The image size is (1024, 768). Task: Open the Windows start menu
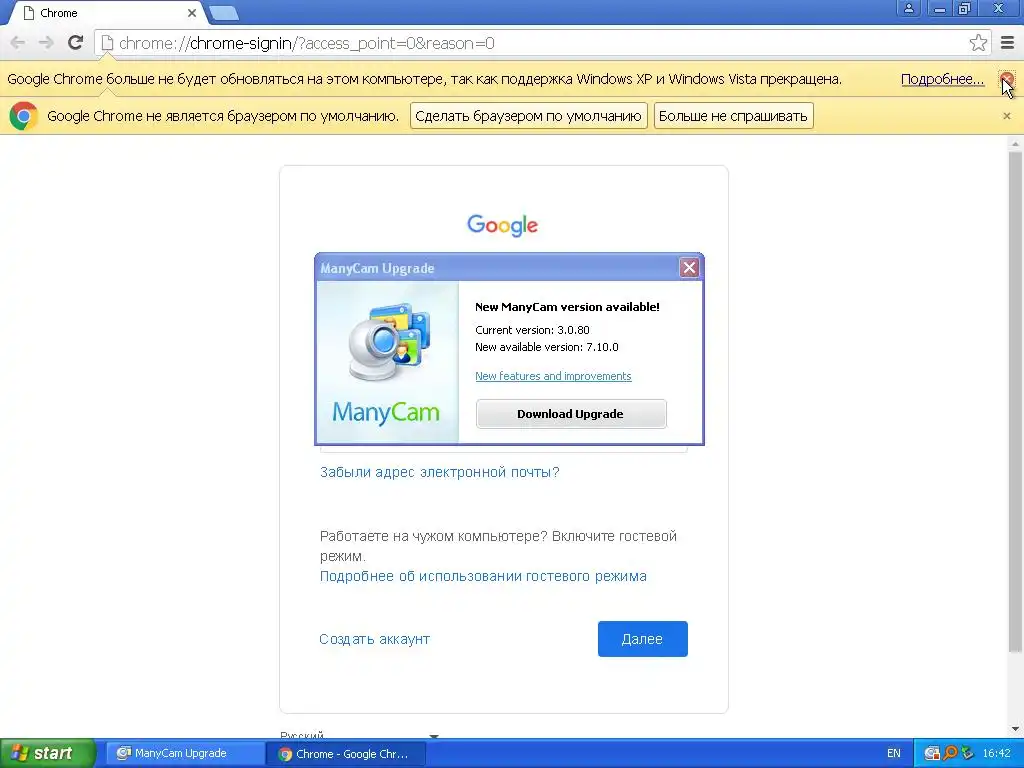47,753
